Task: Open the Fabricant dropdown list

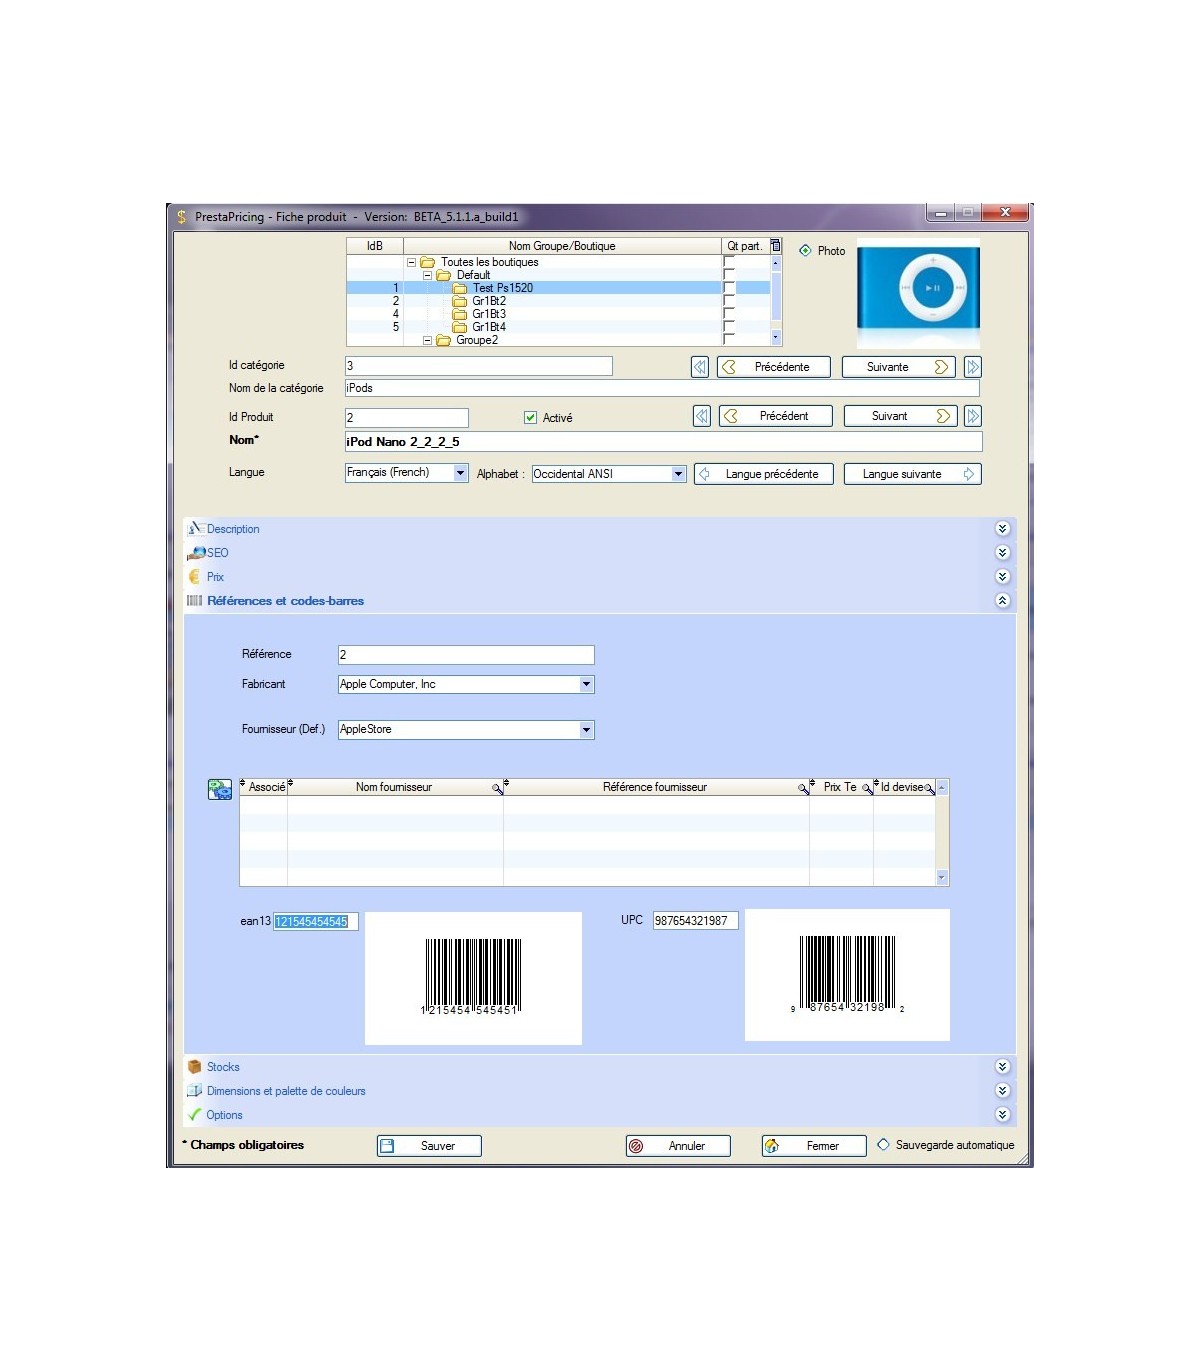Action: coord(586,685)
